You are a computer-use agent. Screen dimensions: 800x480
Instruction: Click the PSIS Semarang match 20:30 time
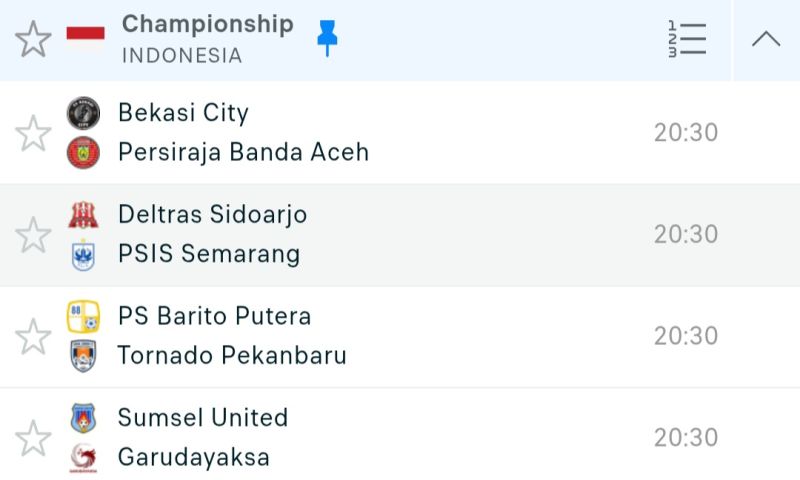pos(686,234)
